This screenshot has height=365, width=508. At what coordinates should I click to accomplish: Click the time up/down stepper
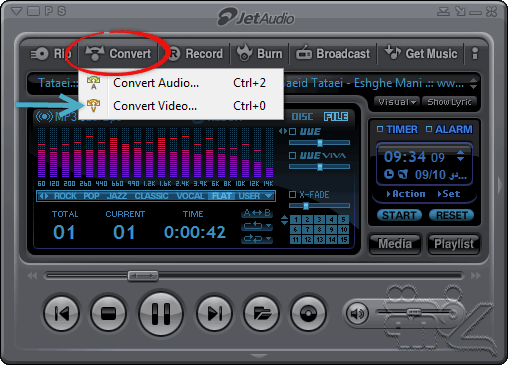[460, 156]
